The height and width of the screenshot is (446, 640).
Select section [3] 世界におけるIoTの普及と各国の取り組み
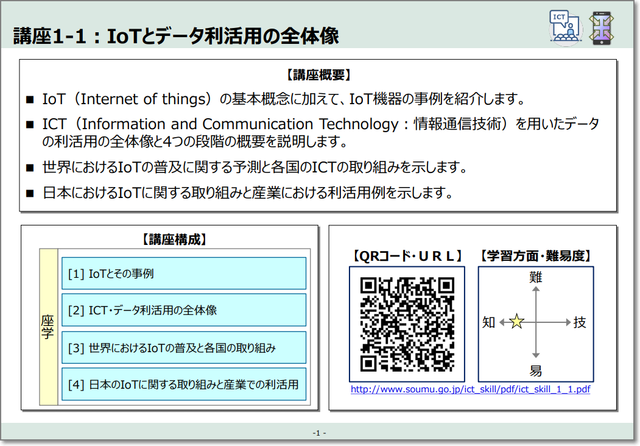tap(184, 347)
